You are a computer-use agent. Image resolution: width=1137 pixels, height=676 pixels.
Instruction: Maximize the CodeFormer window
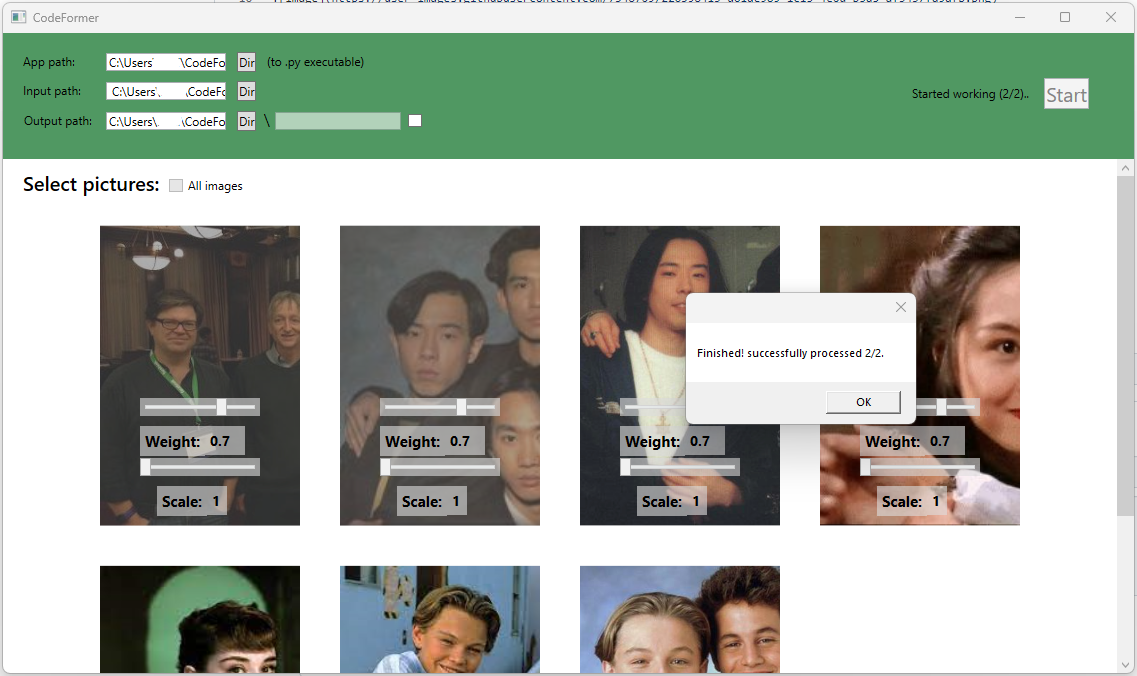[1064, 17]
